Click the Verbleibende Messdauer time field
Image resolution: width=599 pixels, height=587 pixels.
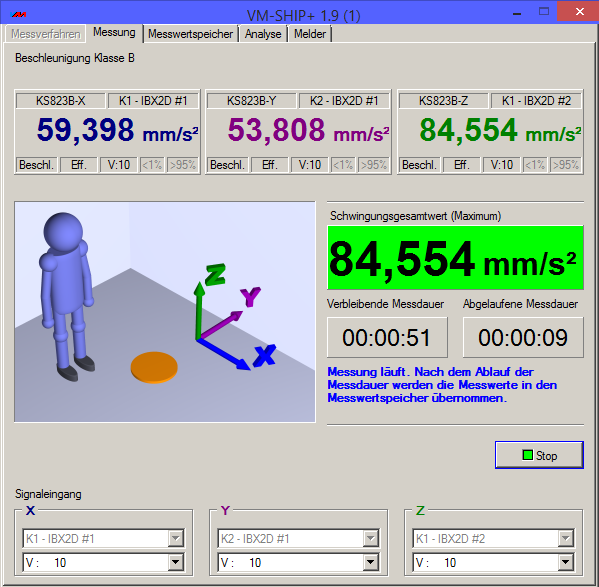tap(387, 338)
